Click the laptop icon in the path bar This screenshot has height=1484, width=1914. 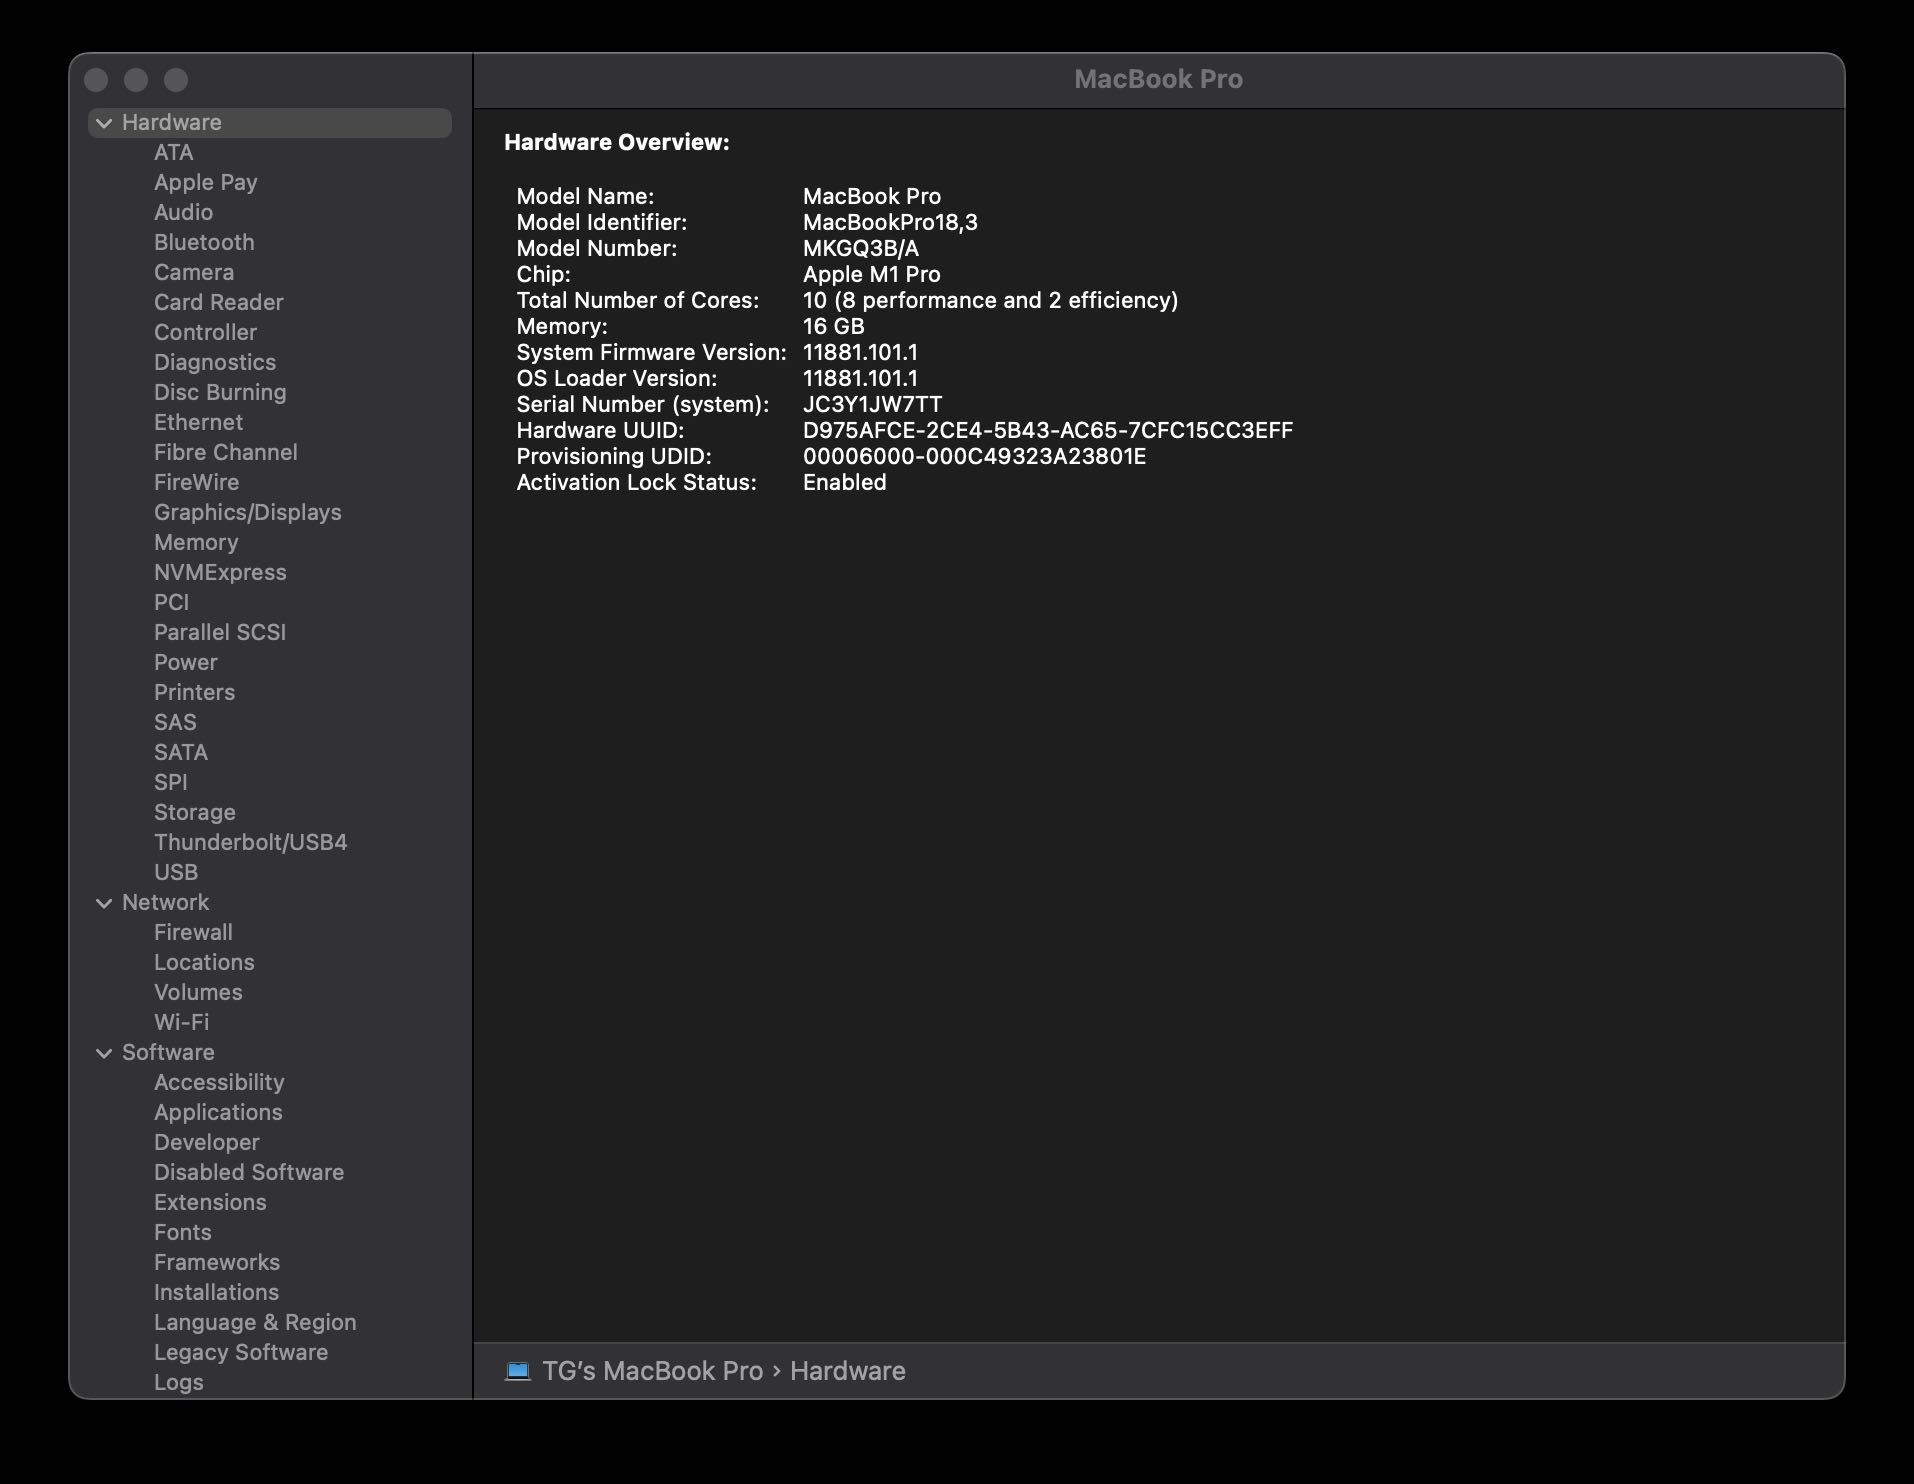517,1371
